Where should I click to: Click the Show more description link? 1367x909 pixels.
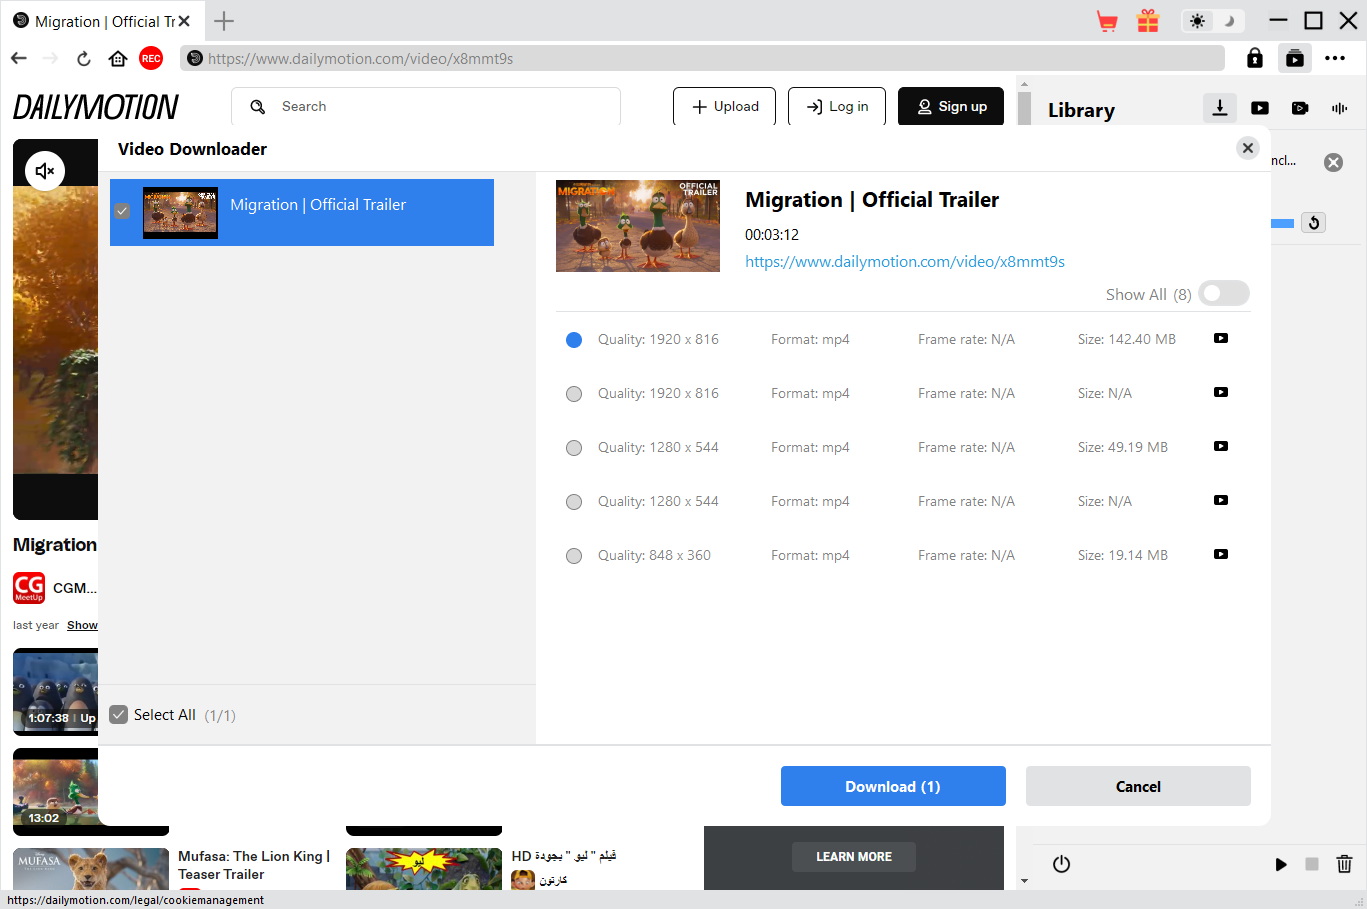(x=82, y=625)
